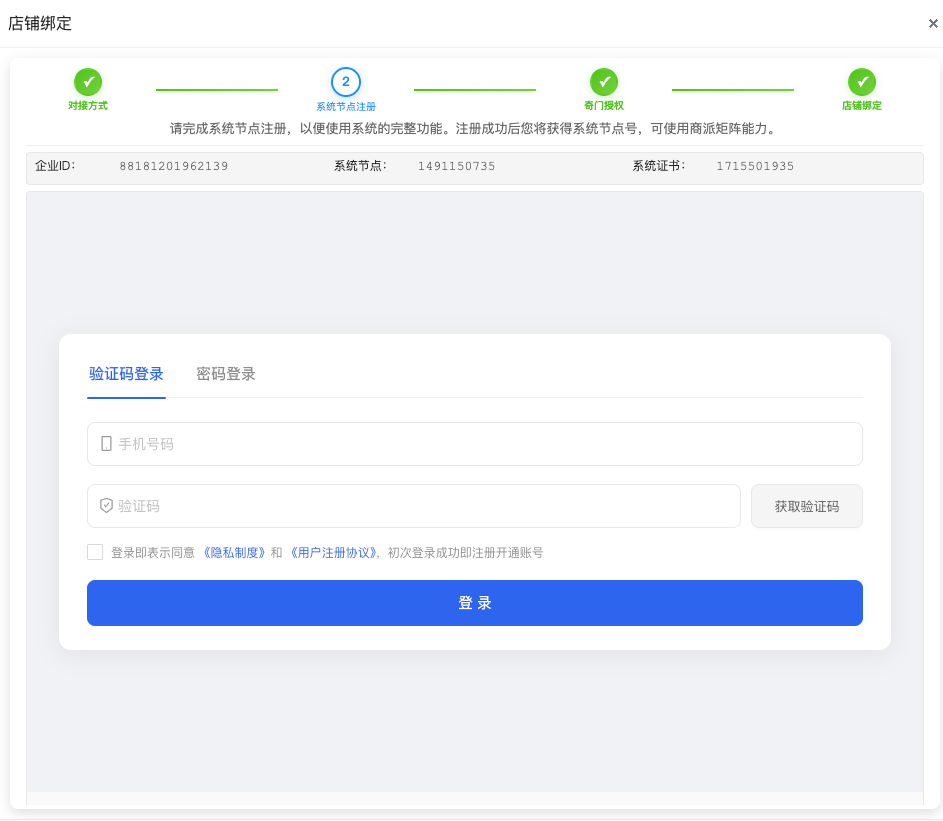This screenshot has height=821, width=943.
Task: Tick the agreement checkbox
Action: pos(95,552)
